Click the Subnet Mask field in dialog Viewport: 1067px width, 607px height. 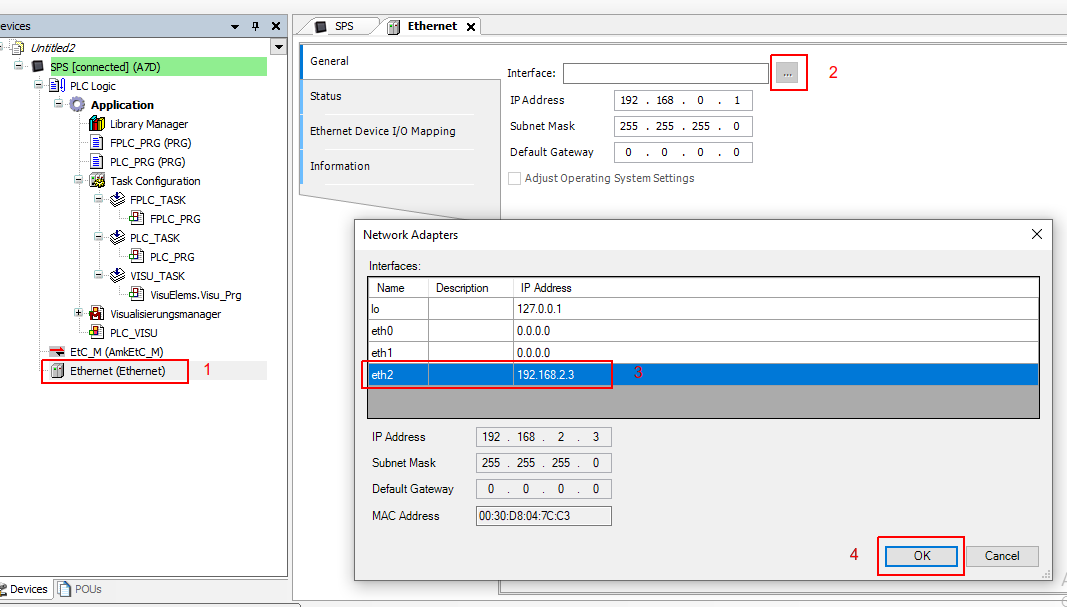pyautogui.click(x=544, y=463)
